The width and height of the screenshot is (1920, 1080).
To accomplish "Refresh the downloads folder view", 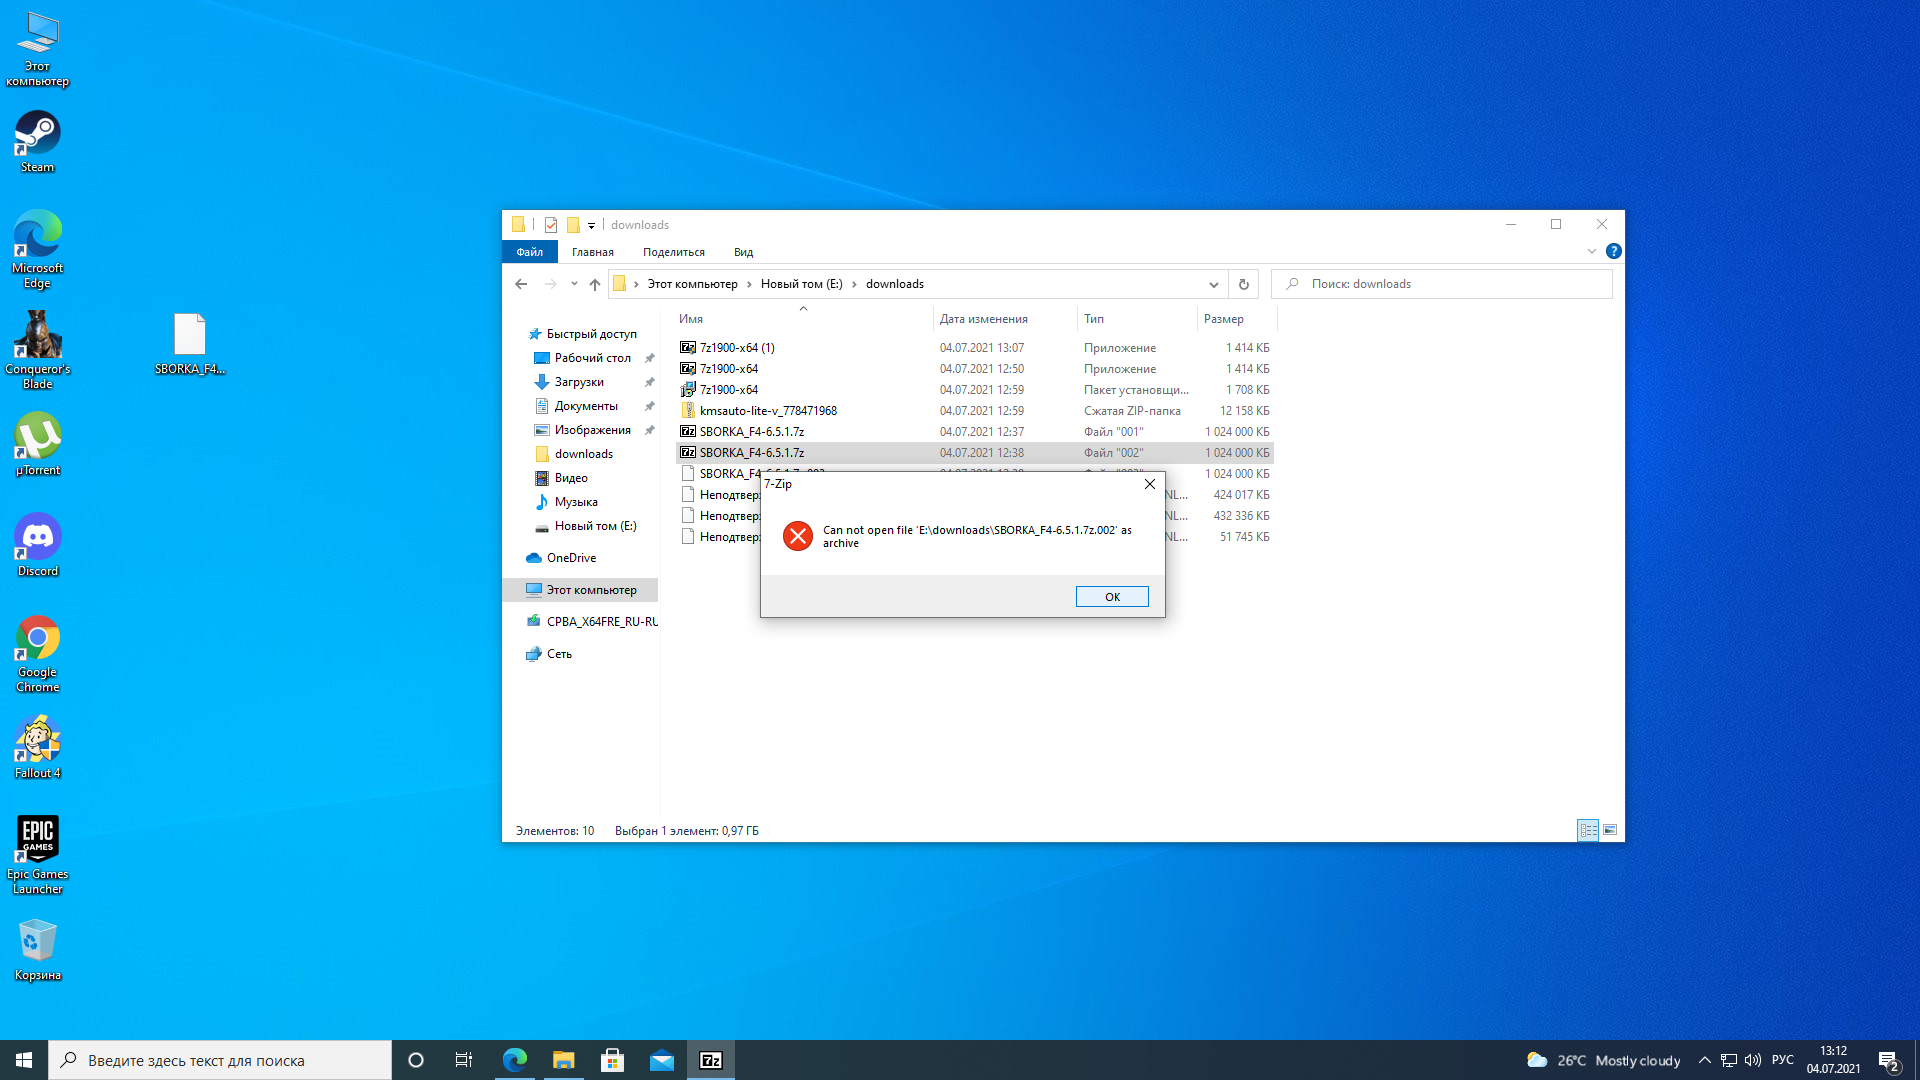I will pos(1243,284).
